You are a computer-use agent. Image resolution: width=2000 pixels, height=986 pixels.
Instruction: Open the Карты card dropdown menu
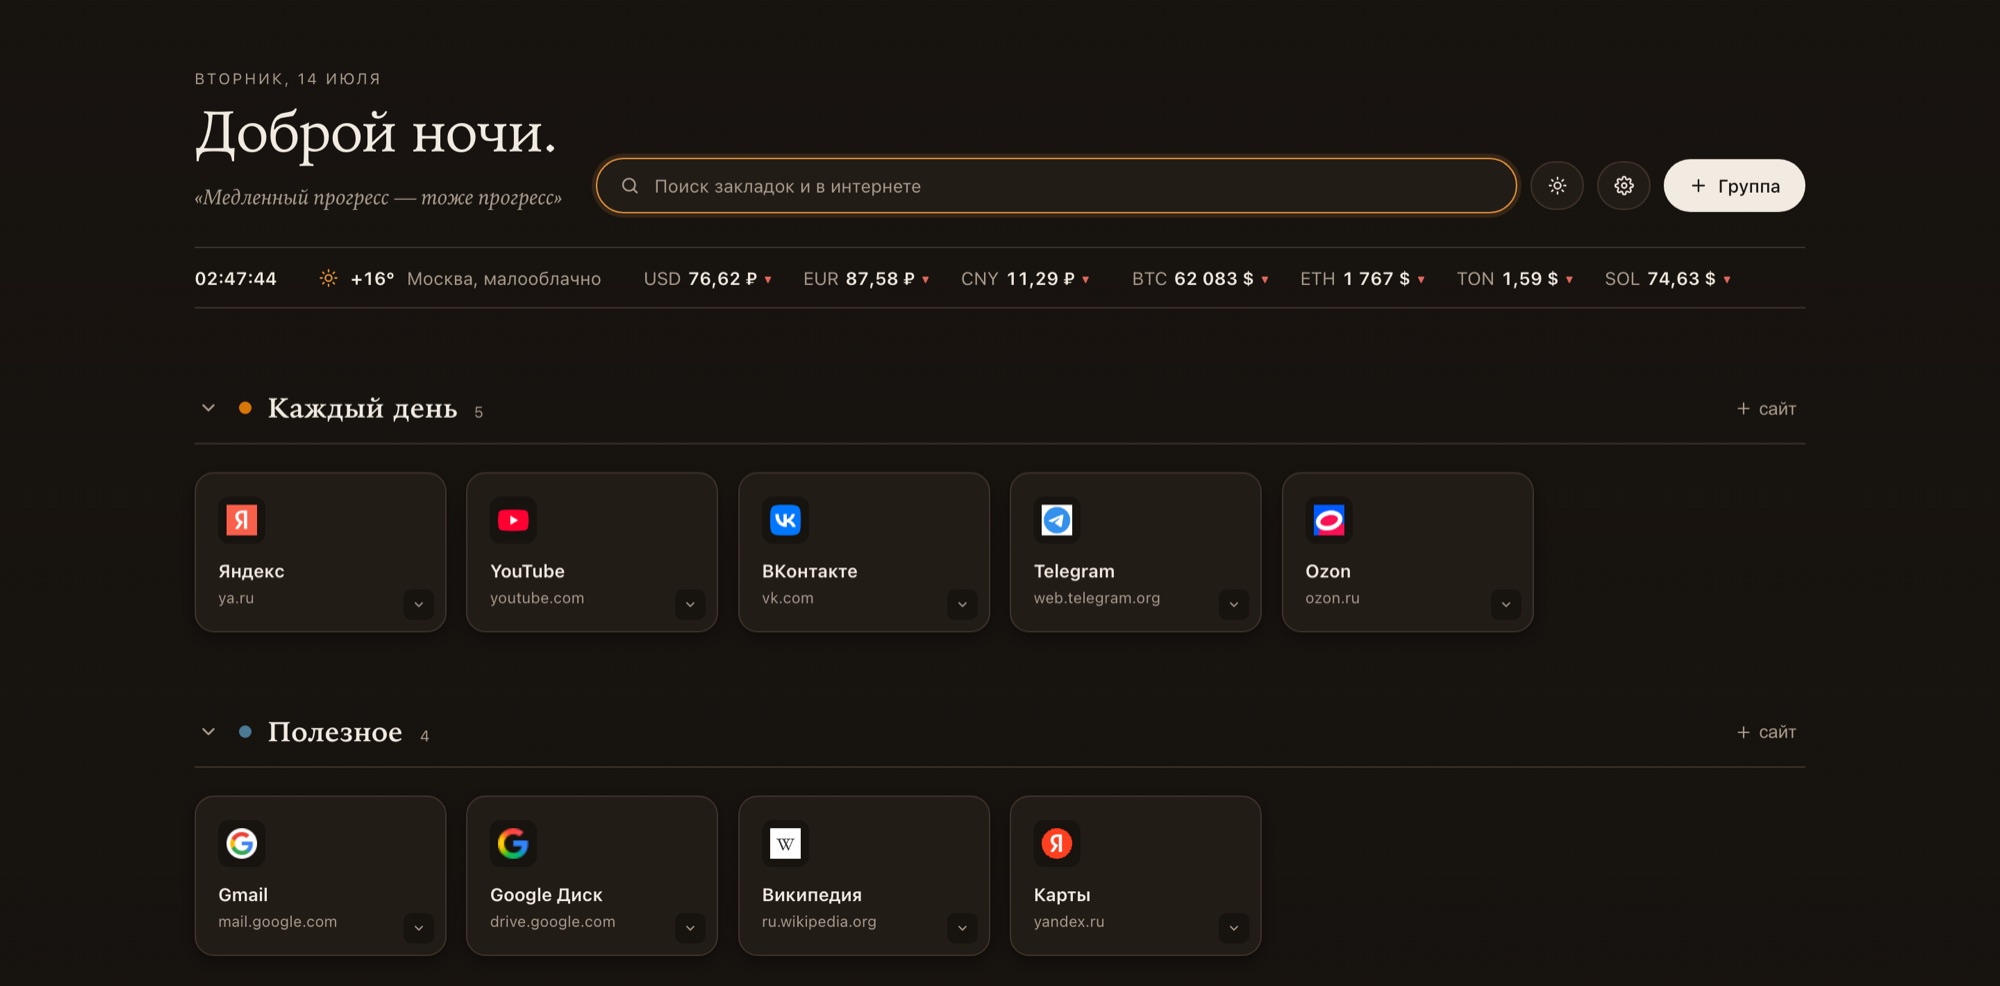click(1234, 928)
